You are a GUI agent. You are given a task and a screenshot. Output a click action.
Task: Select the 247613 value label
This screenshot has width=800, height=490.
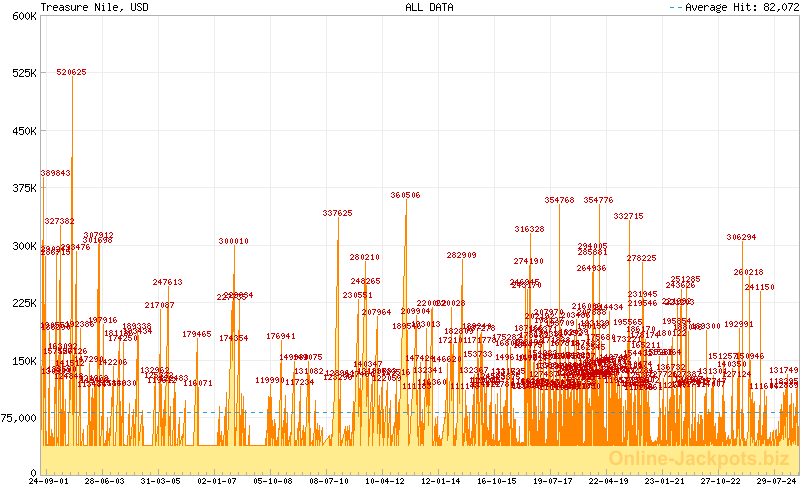(x=167, y=282)
